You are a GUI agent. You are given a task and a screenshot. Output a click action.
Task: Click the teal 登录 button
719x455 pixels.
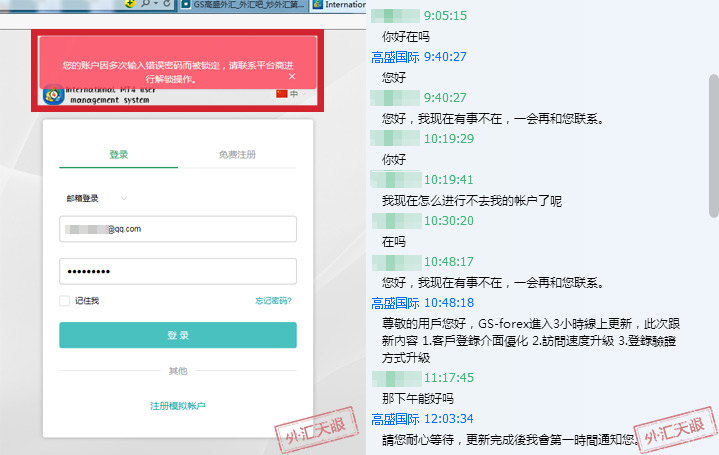click(x=178, y=335)
